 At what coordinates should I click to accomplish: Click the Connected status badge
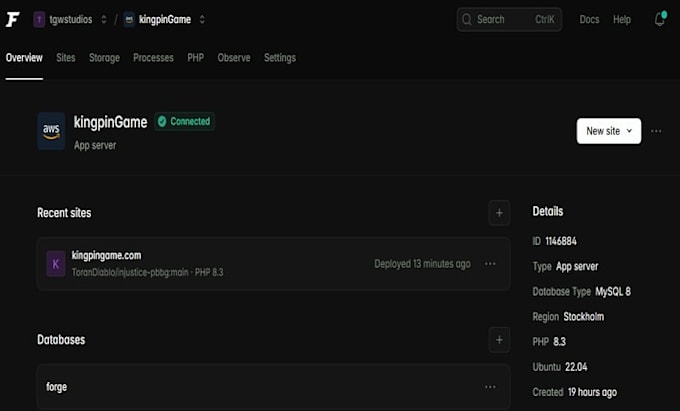coord(184,121)
